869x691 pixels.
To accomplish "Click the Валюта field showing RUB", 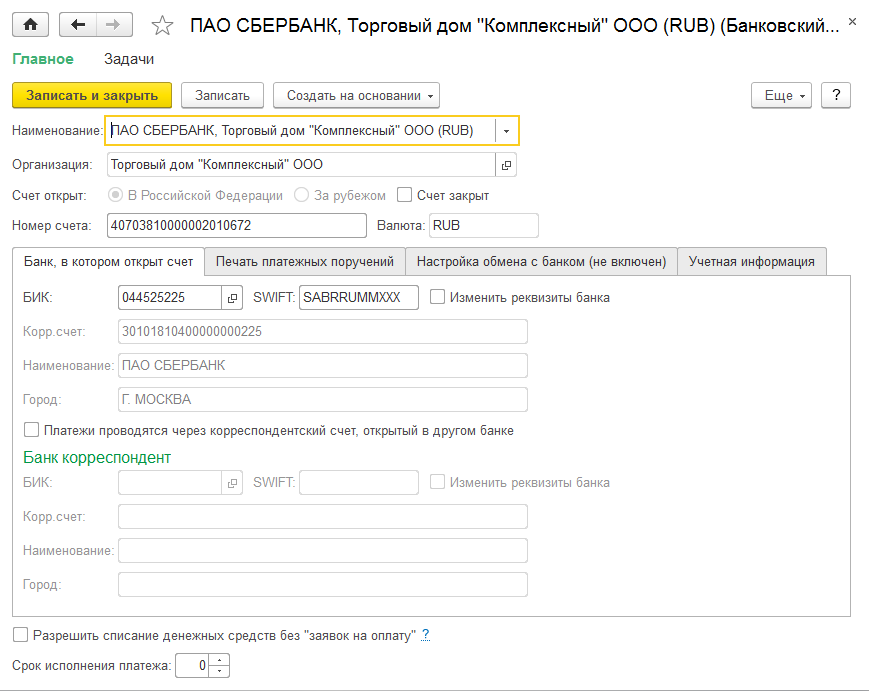I will [483, 226].
